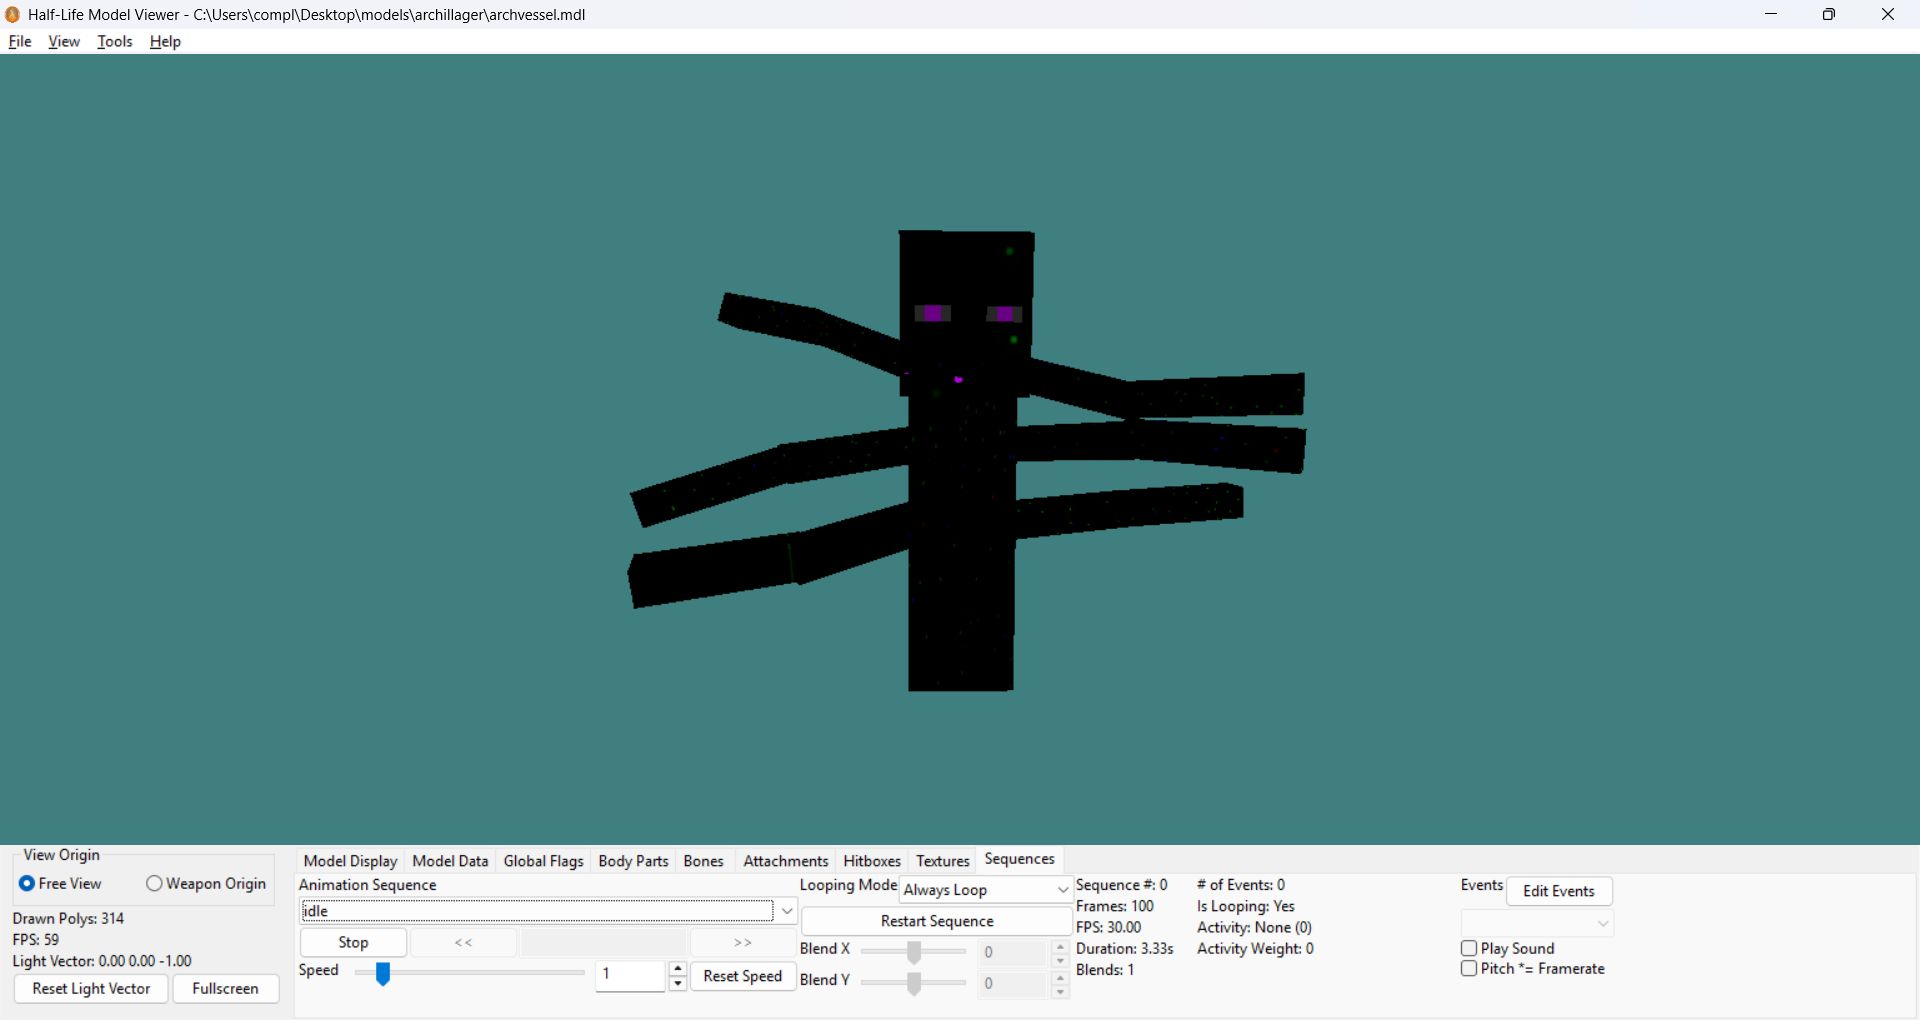Click the 'FPS: 59' status text
The width and height of the screenshot is (1920, 1020).
(36, 940)
